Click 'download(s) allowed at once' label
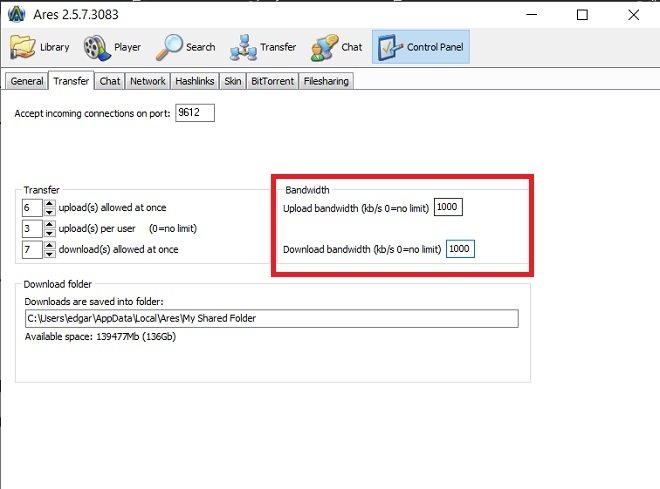660x489 pixels. click(118, 250)
